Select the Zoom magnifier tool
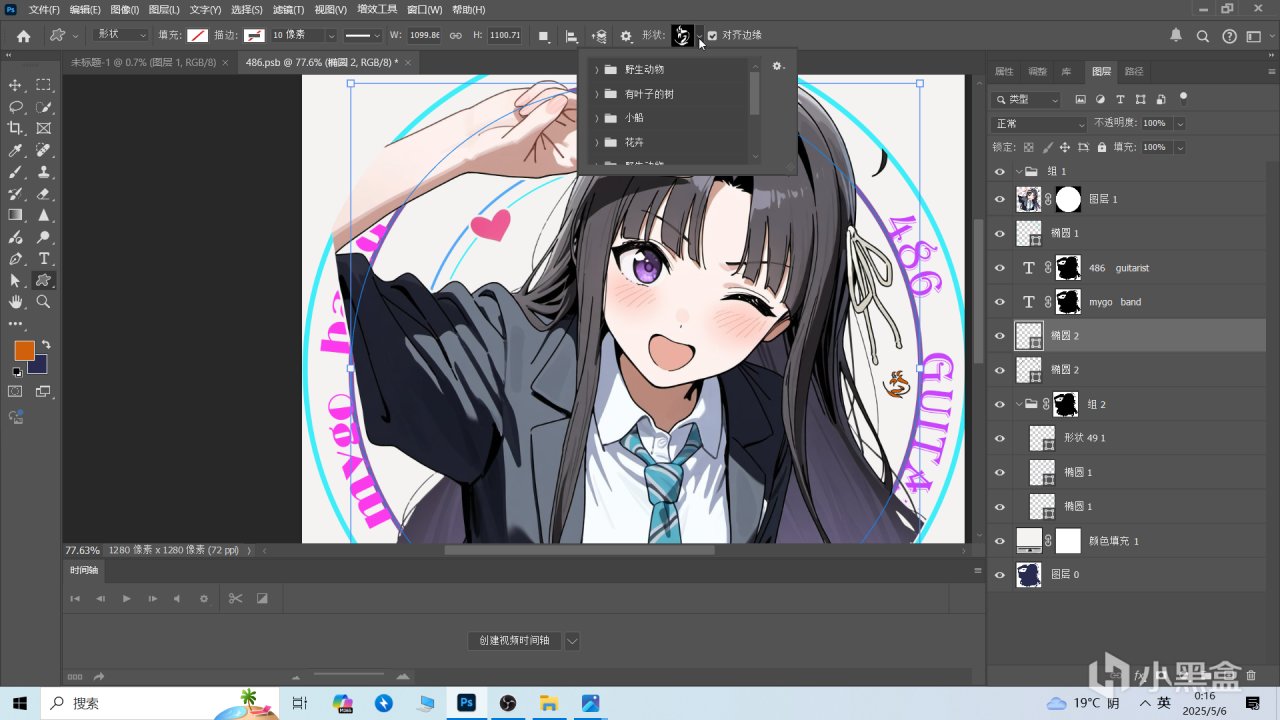This screenshot has height=720, width=1280. click(44, 302)
